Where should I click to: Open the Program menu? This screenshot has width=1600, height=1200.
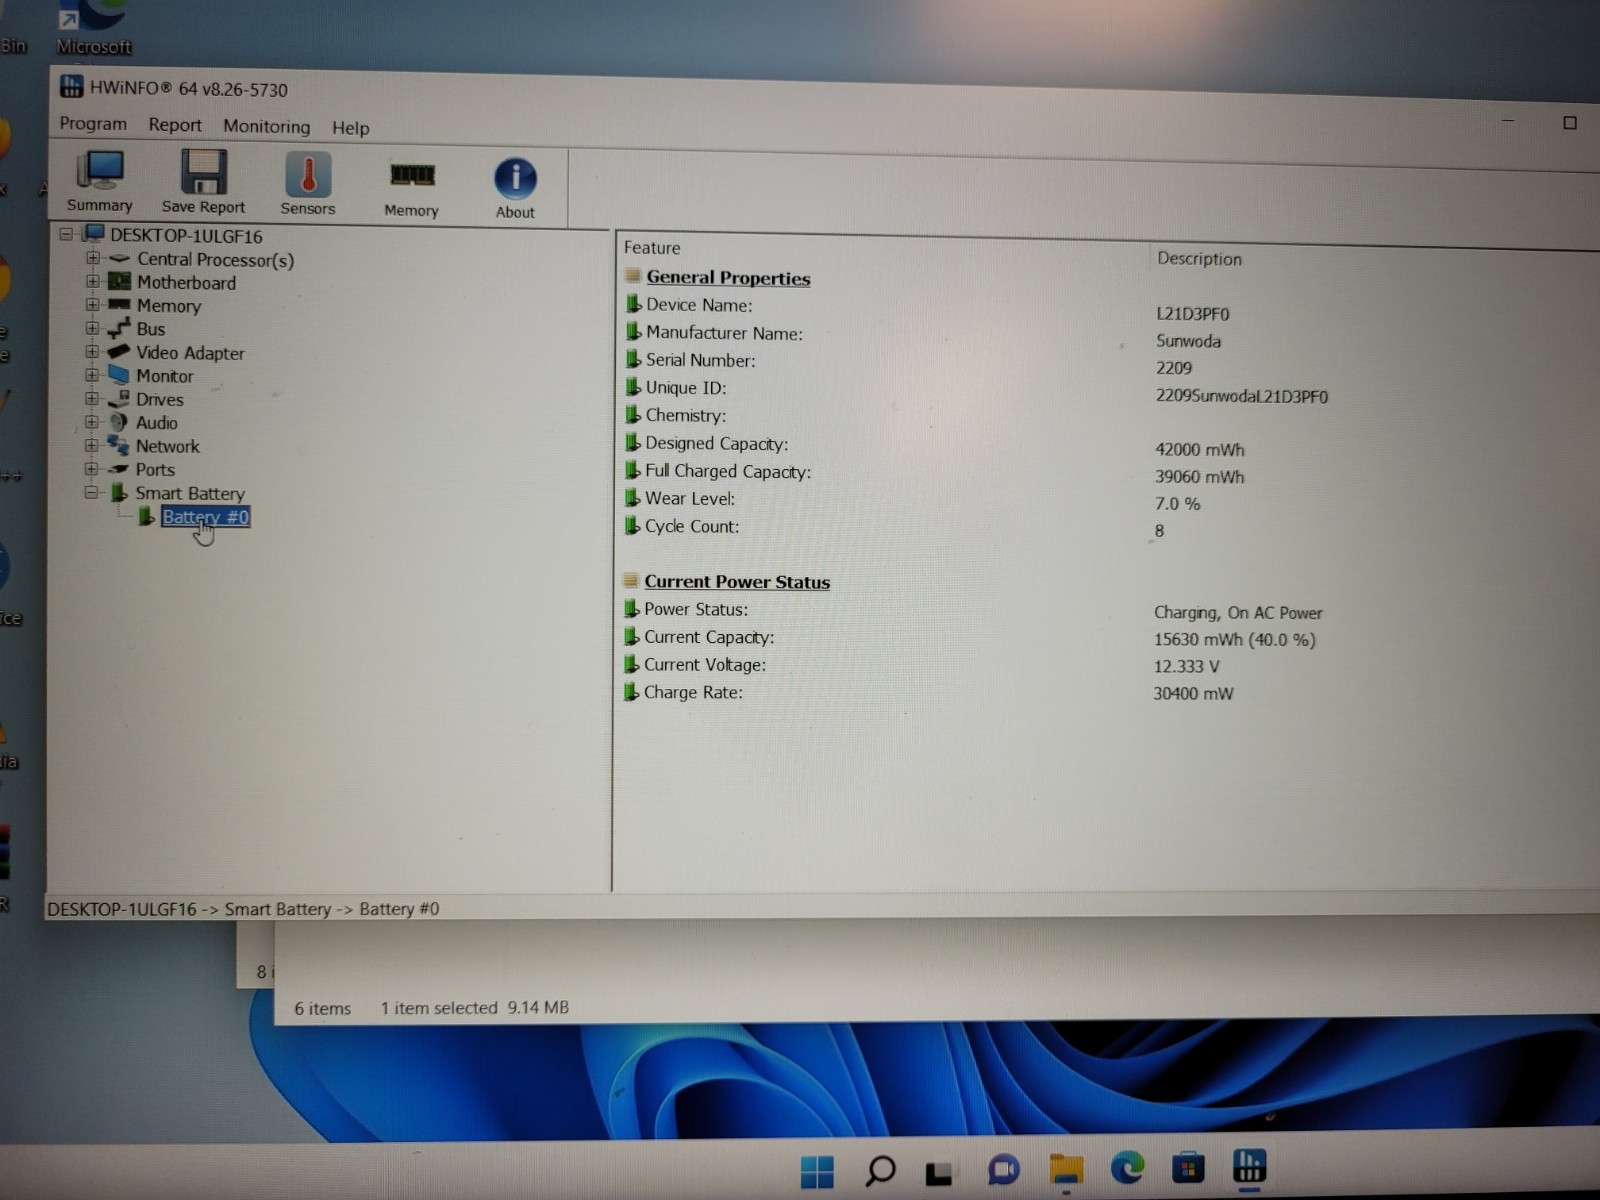click(x=93, y=124)
